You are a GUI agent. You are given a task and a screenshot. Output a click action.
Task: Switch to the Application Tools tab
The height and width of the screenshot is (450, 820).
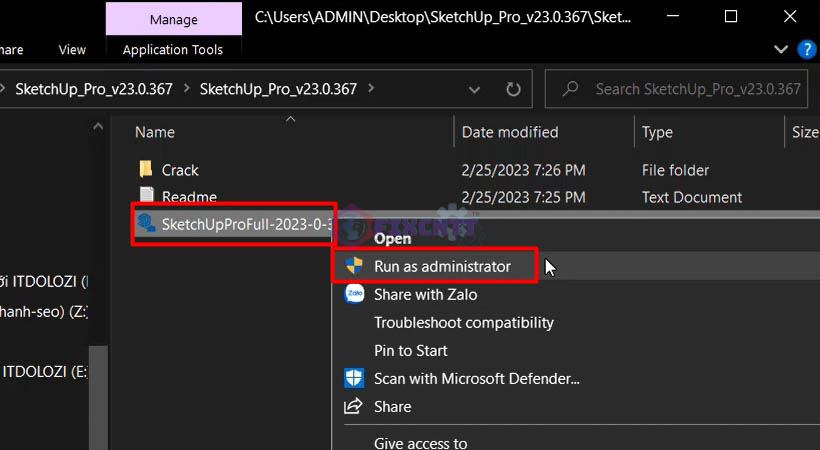click(x=173, y=50)
